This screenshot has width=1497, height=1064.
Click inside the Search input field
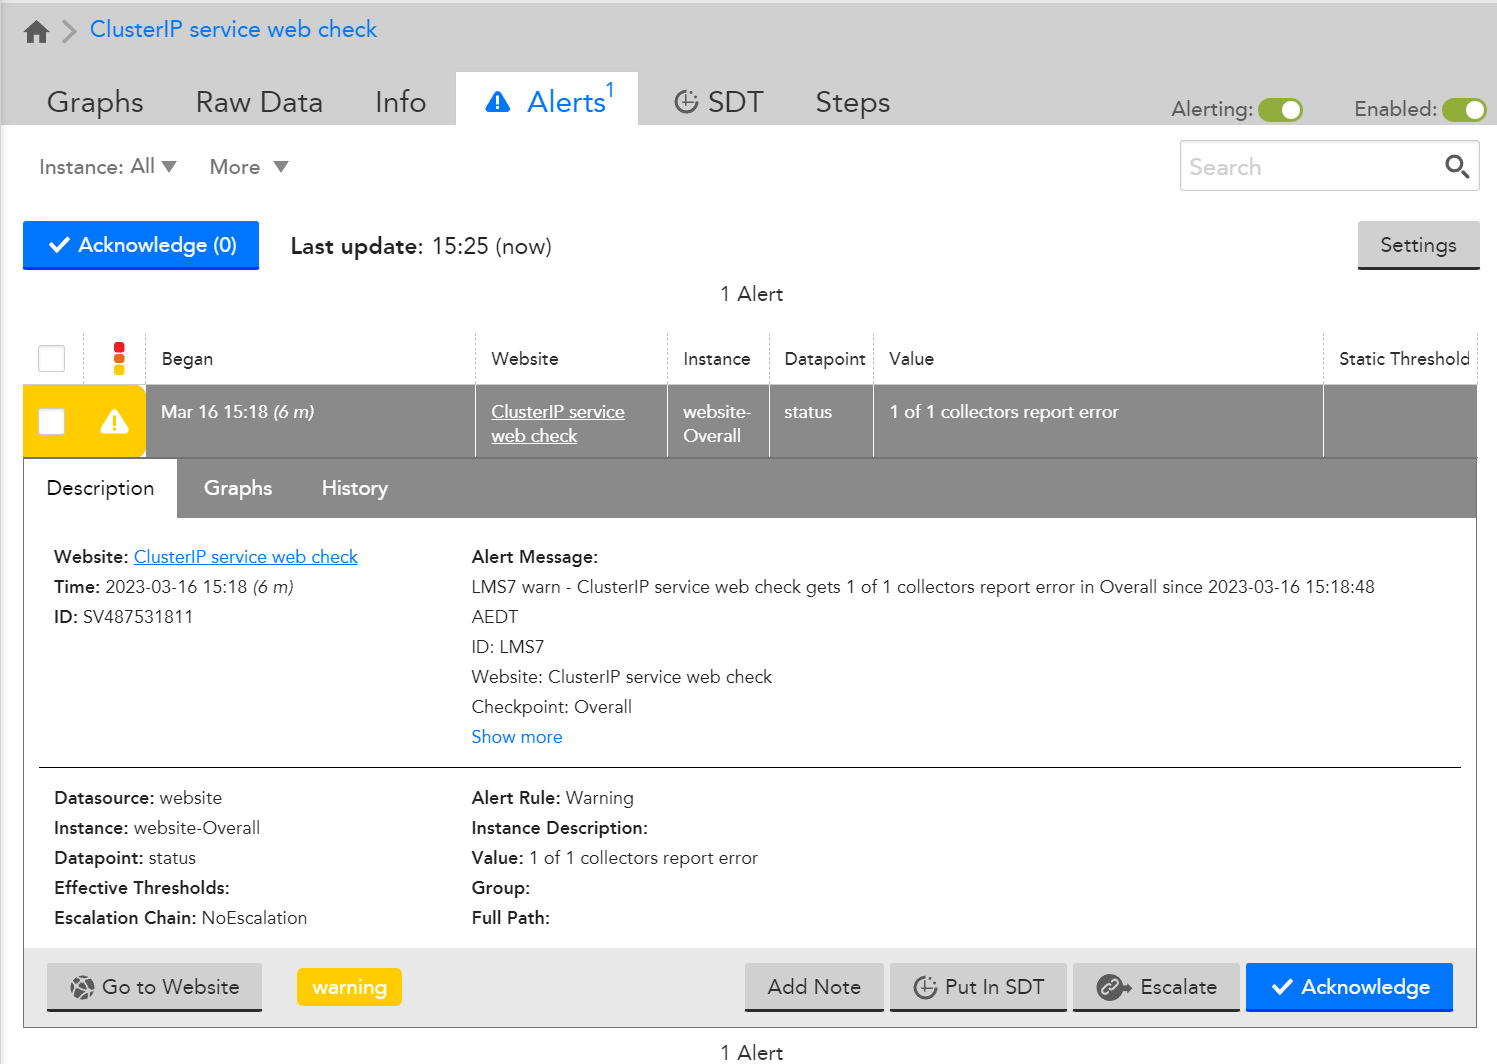tap(1300, 166)
